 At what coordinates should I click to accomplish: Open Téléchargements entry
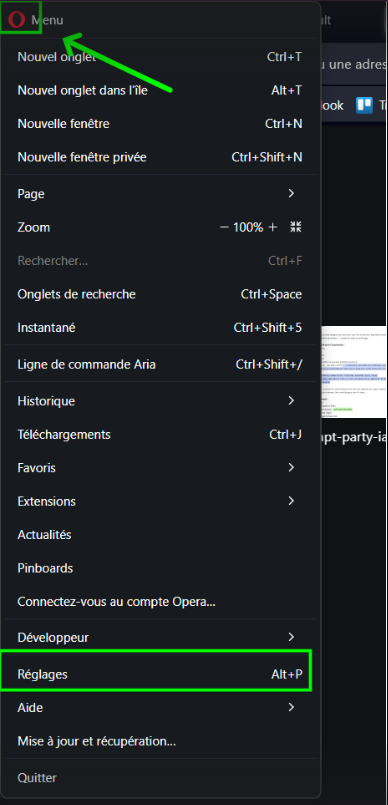click(x=161, y=435)
